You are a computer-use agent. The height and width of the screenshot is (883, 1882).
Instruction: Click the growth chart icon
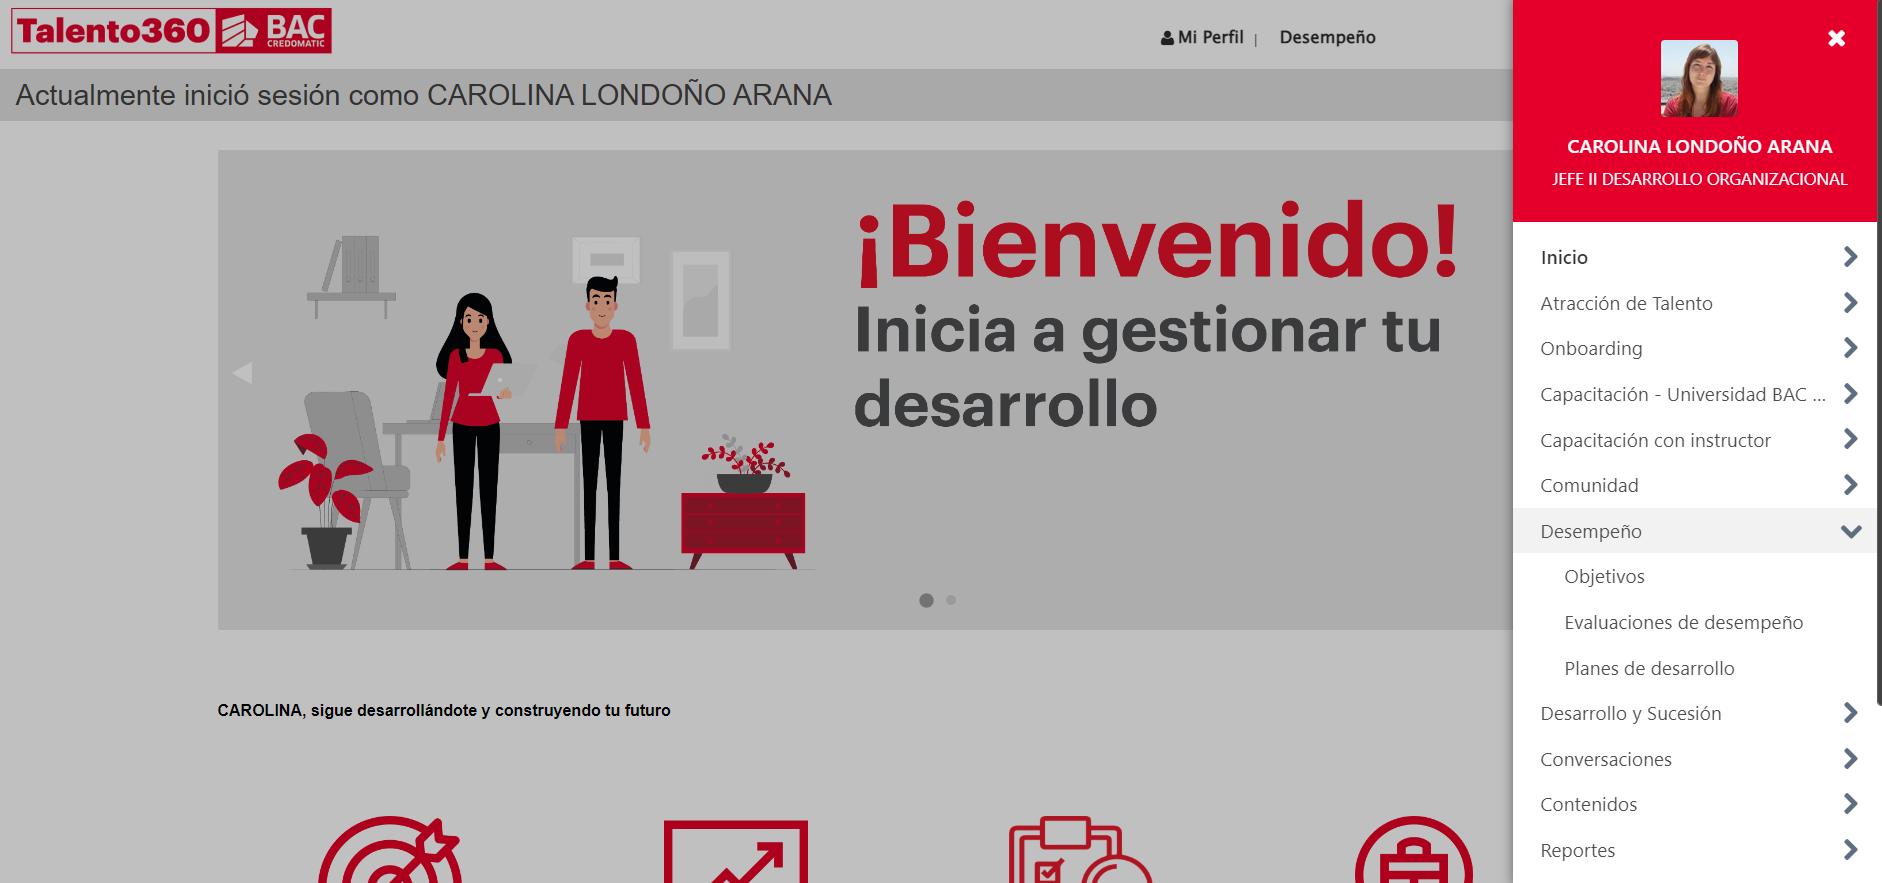pos(736,851)
